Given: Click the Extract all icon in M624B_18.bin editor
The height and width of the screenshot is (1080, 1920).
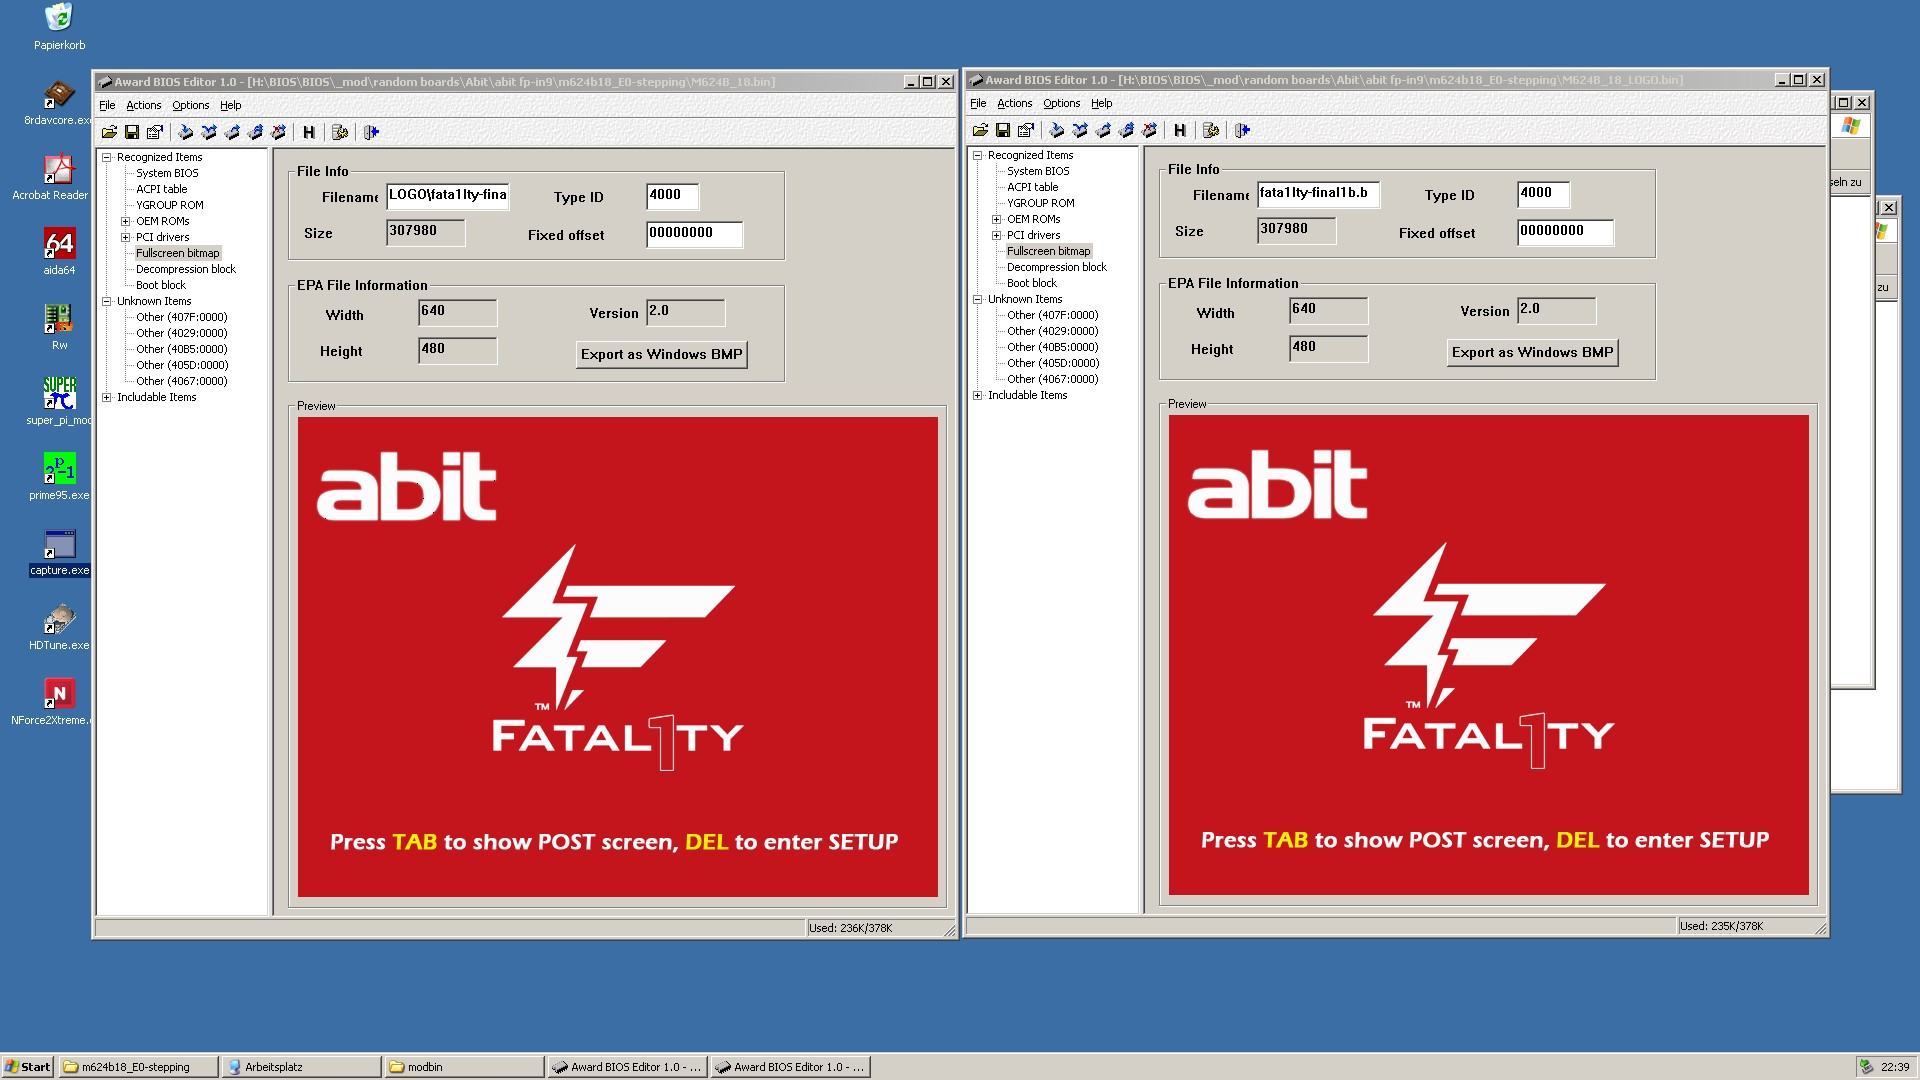Looking at the screenshot, I should [x=255, y=132].
